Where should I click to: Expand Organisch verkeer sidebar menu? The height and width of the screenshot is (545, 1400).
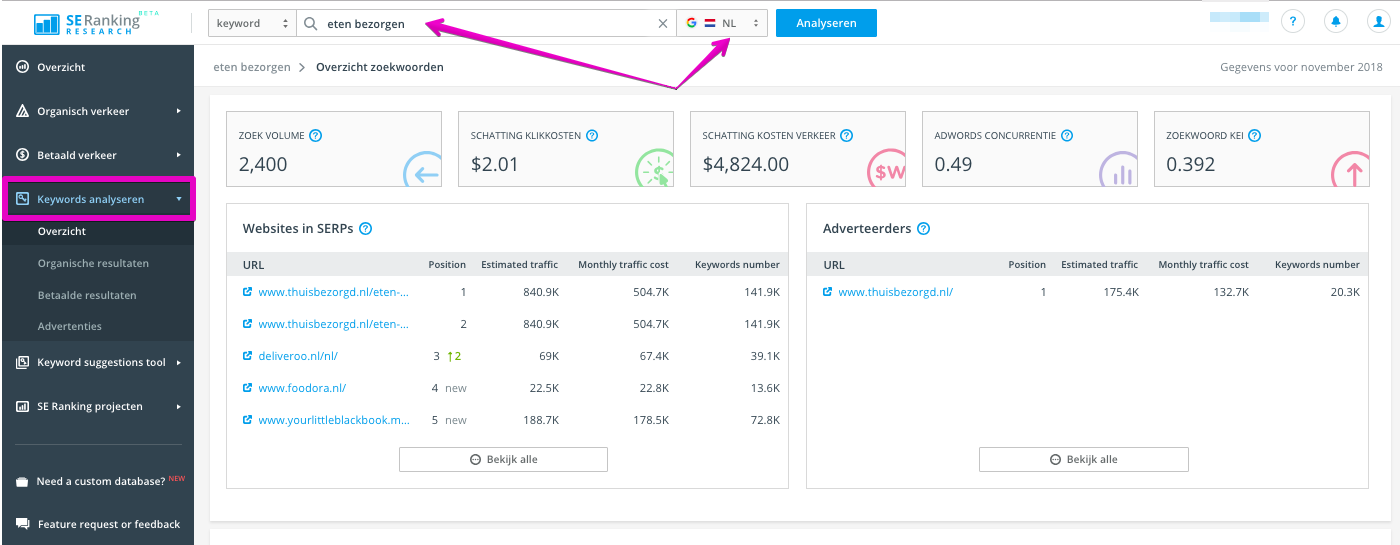tap(97, 111)
